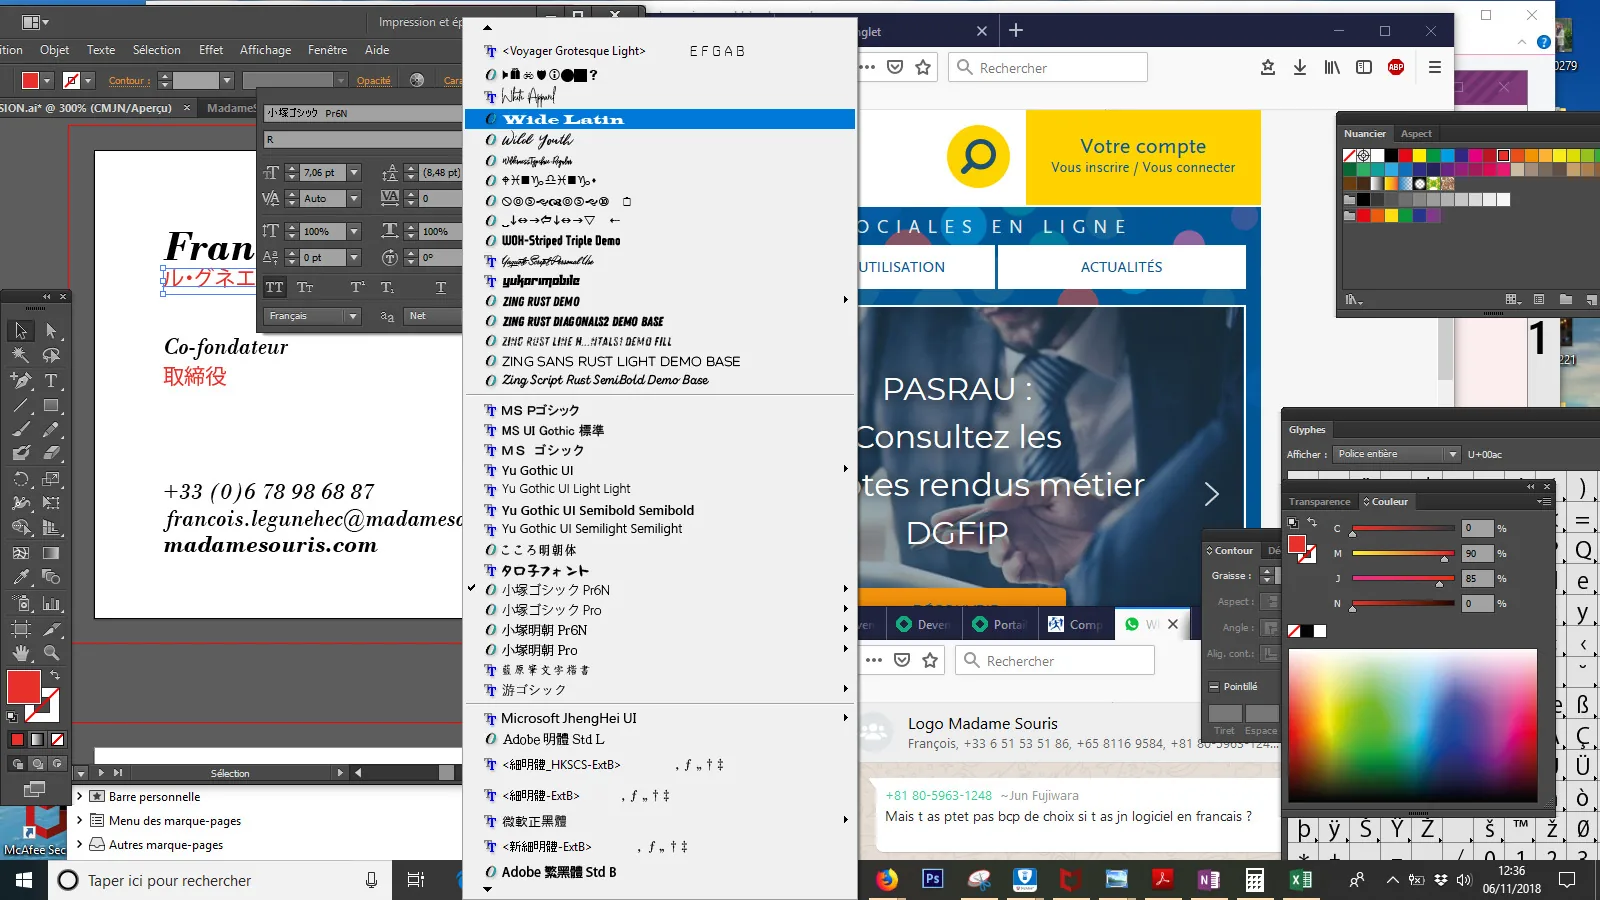Open Police entière dropdown in Glyphes
The height and width of the screenshot is (900, 1600).
pyautogui.click(x=1397, y=454)
